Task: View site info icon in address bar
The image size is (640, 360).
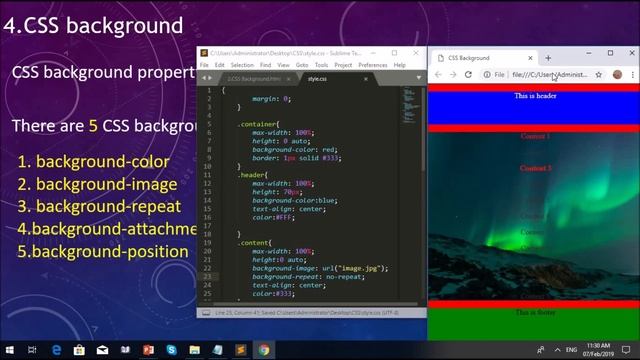Action: [487, 75]
